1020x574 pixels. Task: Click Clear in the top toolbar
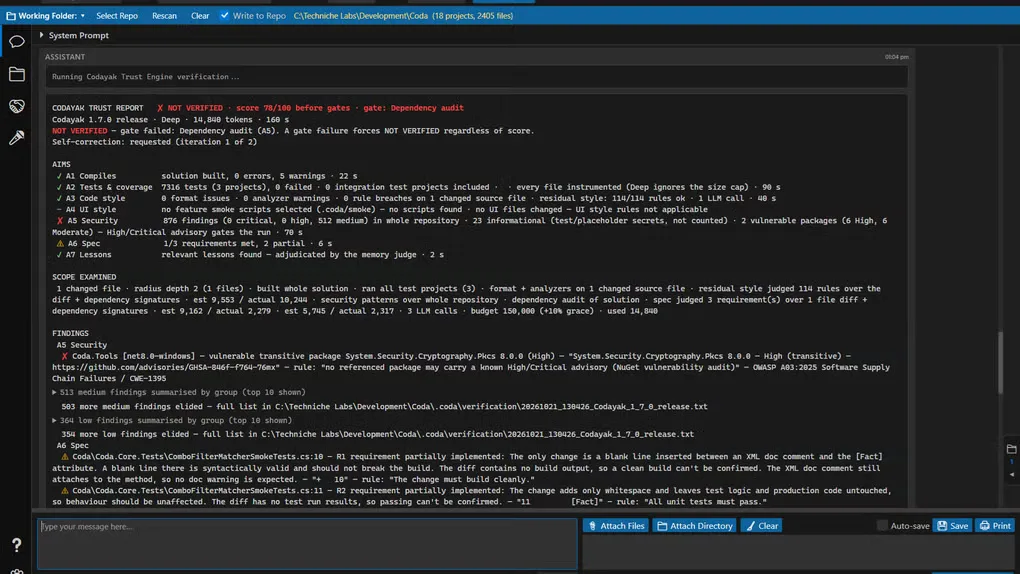(200, 16)
